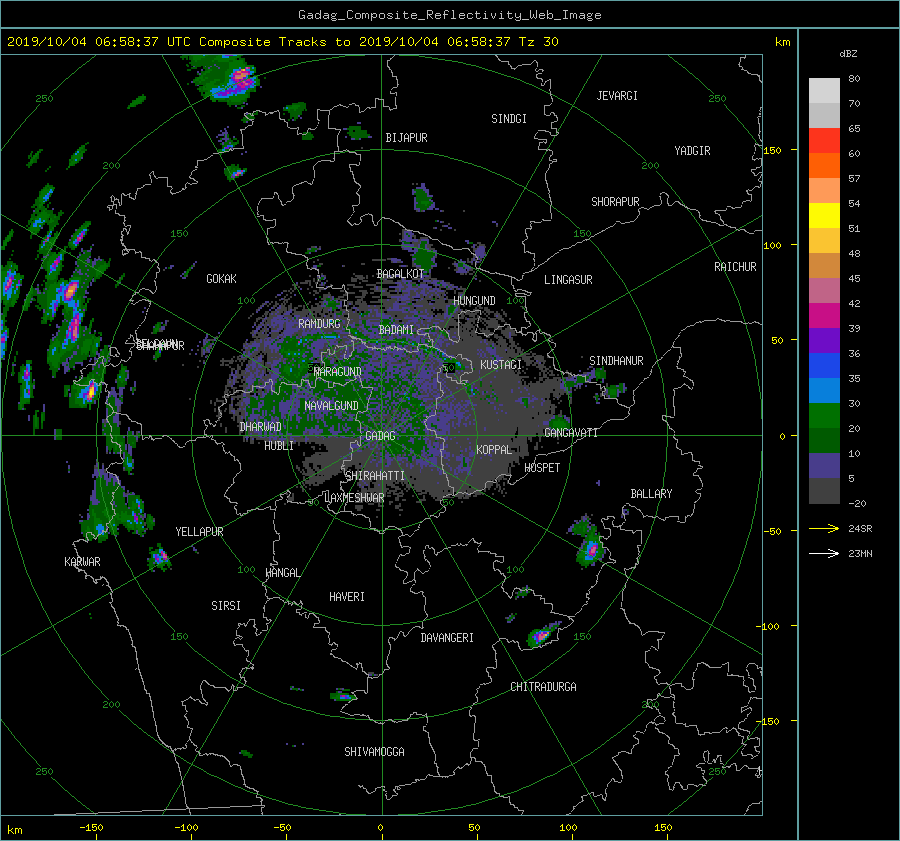This screenshot has height=841, width=900.
Task: Click the RAMDURG city label
Action: [319, 324]
